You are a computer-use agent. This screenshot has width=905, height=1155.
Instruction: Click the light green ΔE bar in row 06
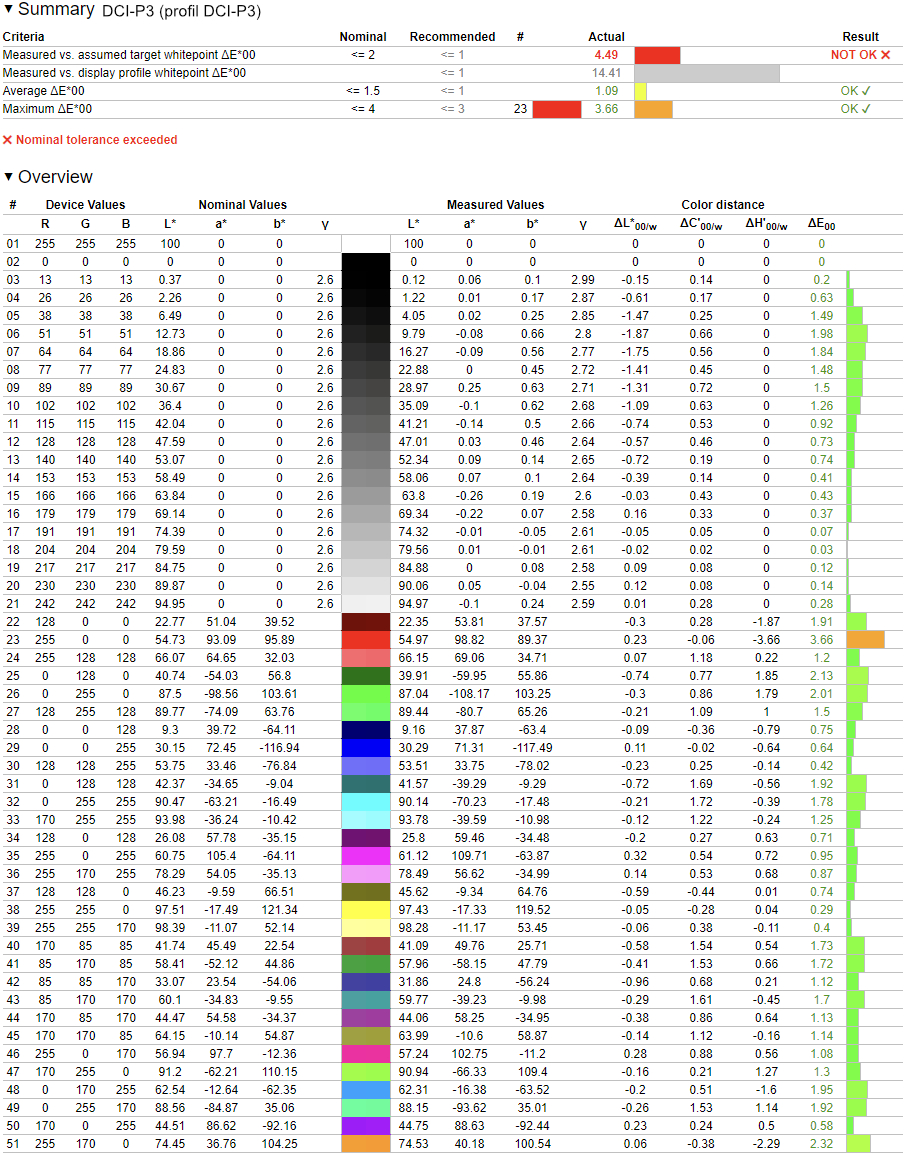[x=857, y=334]
